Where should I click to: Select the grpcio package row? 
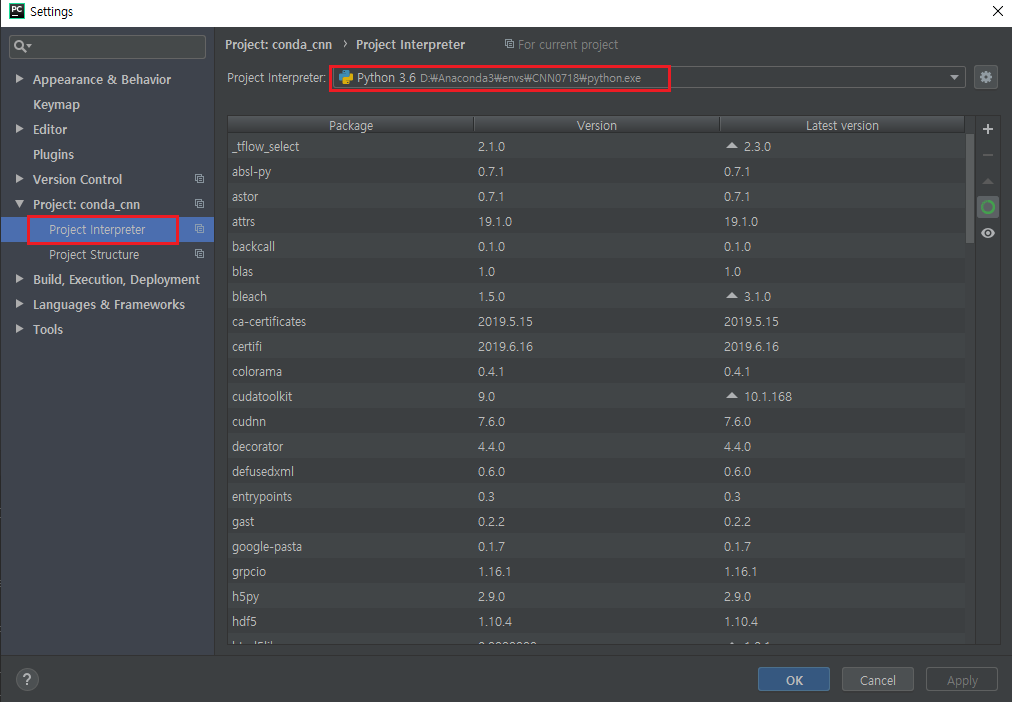[596, 572]
